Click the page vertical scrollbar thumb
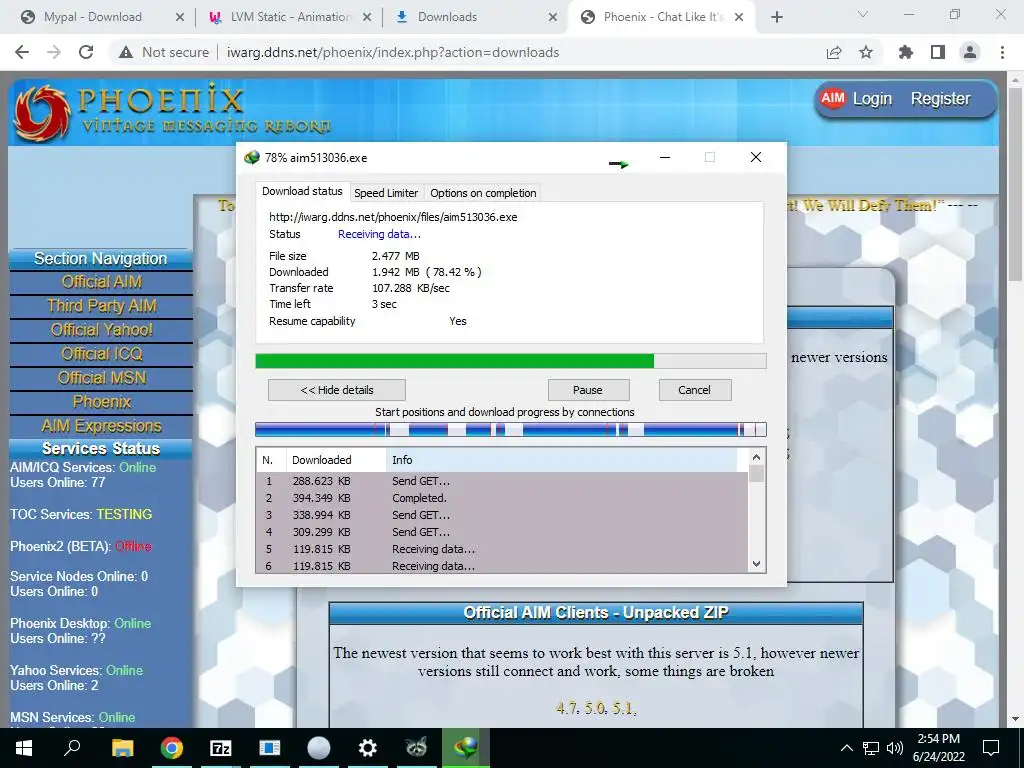This screenshot has width=1024, height=768. click(1016, 184)
